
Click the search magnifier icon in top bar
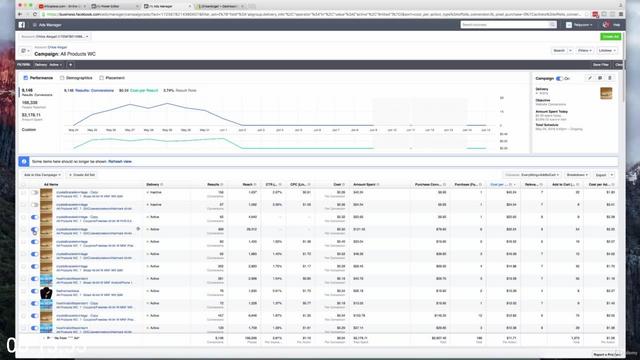click(x=552, y=25)
